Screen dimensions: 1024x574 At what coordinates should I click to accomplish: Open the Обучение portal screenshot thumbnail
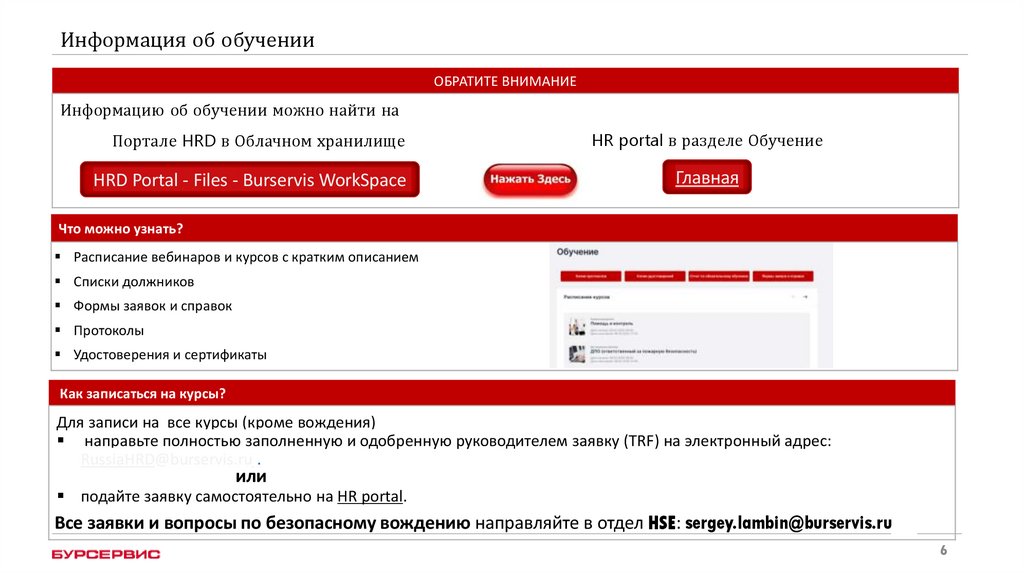[x=691, y=306]
